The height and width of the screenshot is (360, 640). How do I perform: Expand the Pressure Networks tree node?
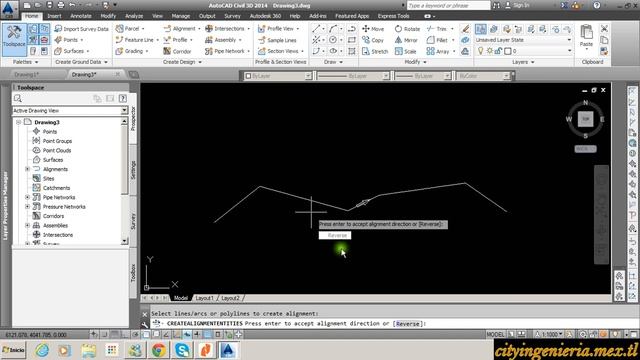tap(27, 207)
